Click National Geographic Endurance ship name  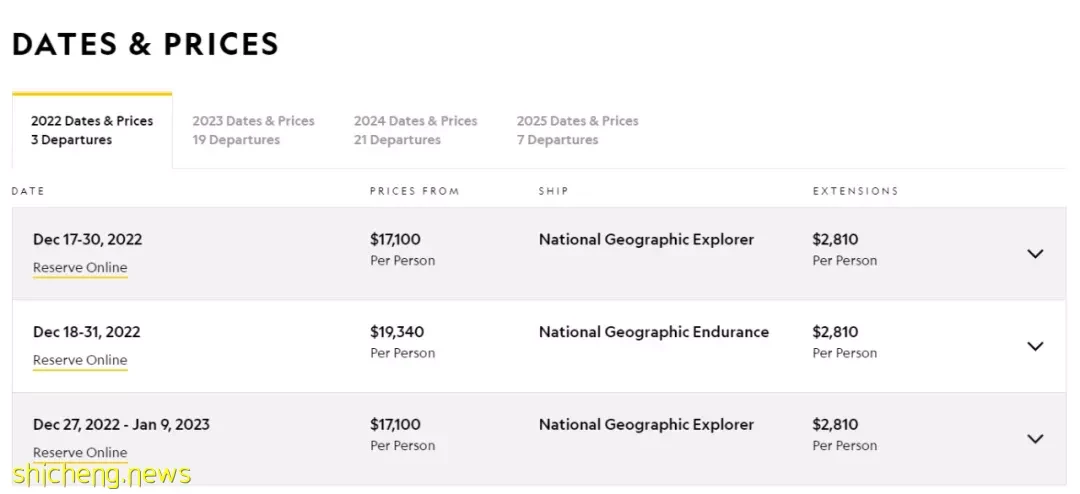[654, 332]
